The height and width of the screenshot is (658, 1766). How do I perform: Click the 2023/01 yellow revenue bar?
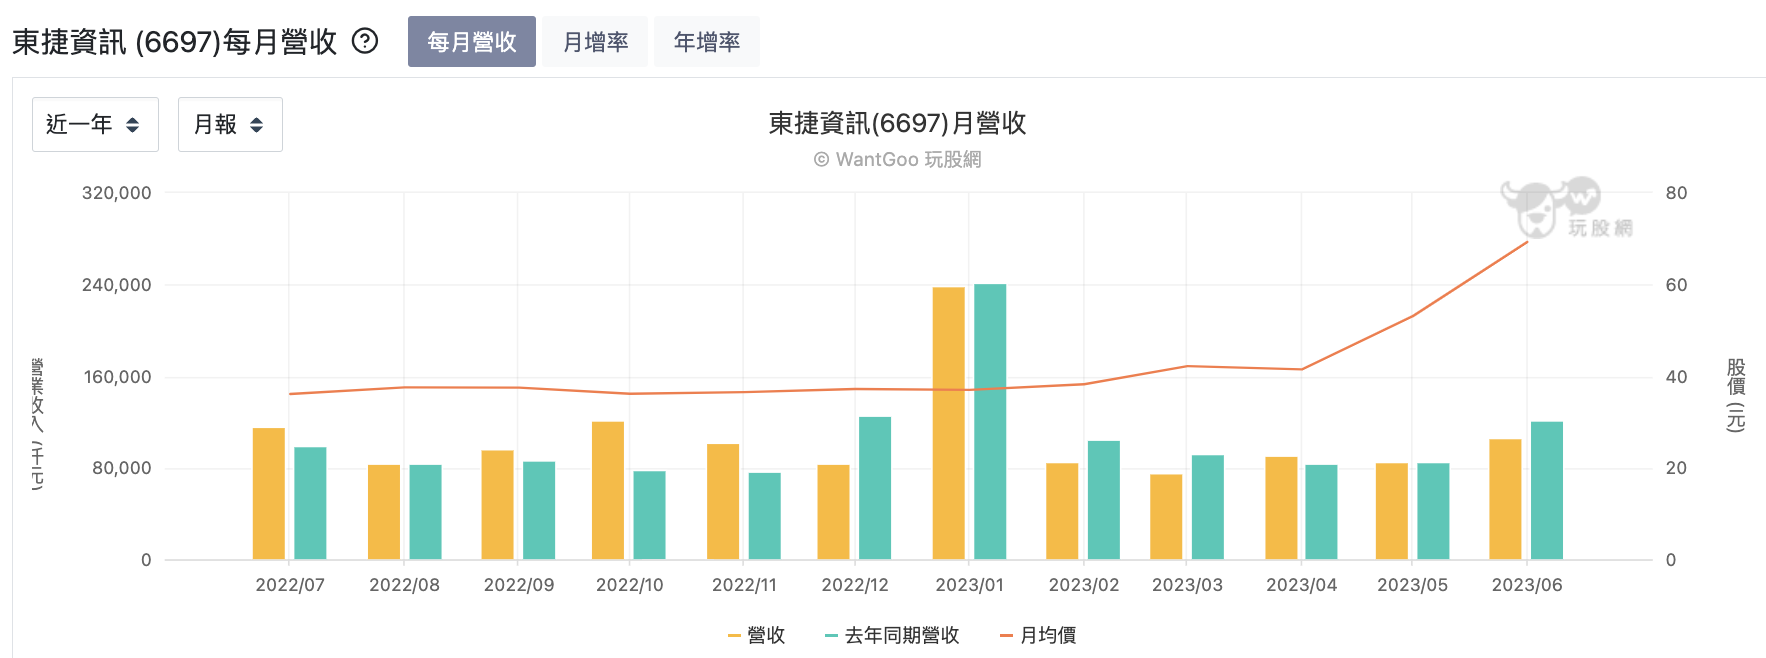point(949,423)
